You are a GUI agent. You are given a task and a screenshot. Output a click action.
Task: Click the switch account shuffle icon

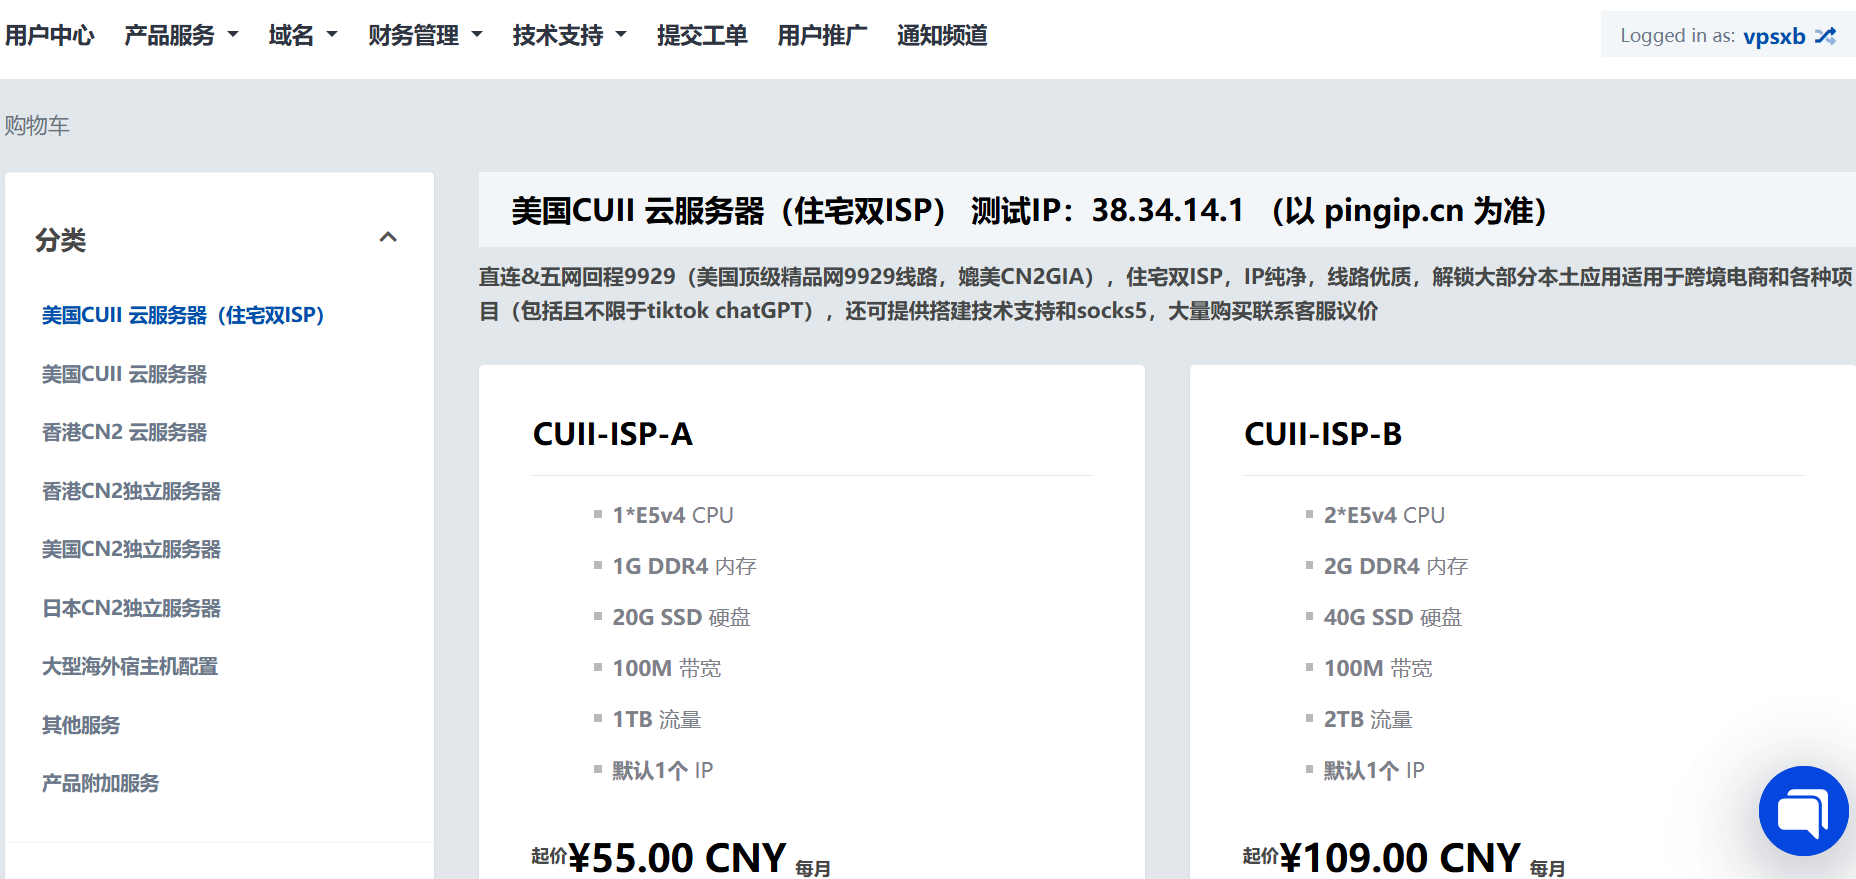(x=1825, y=36)
